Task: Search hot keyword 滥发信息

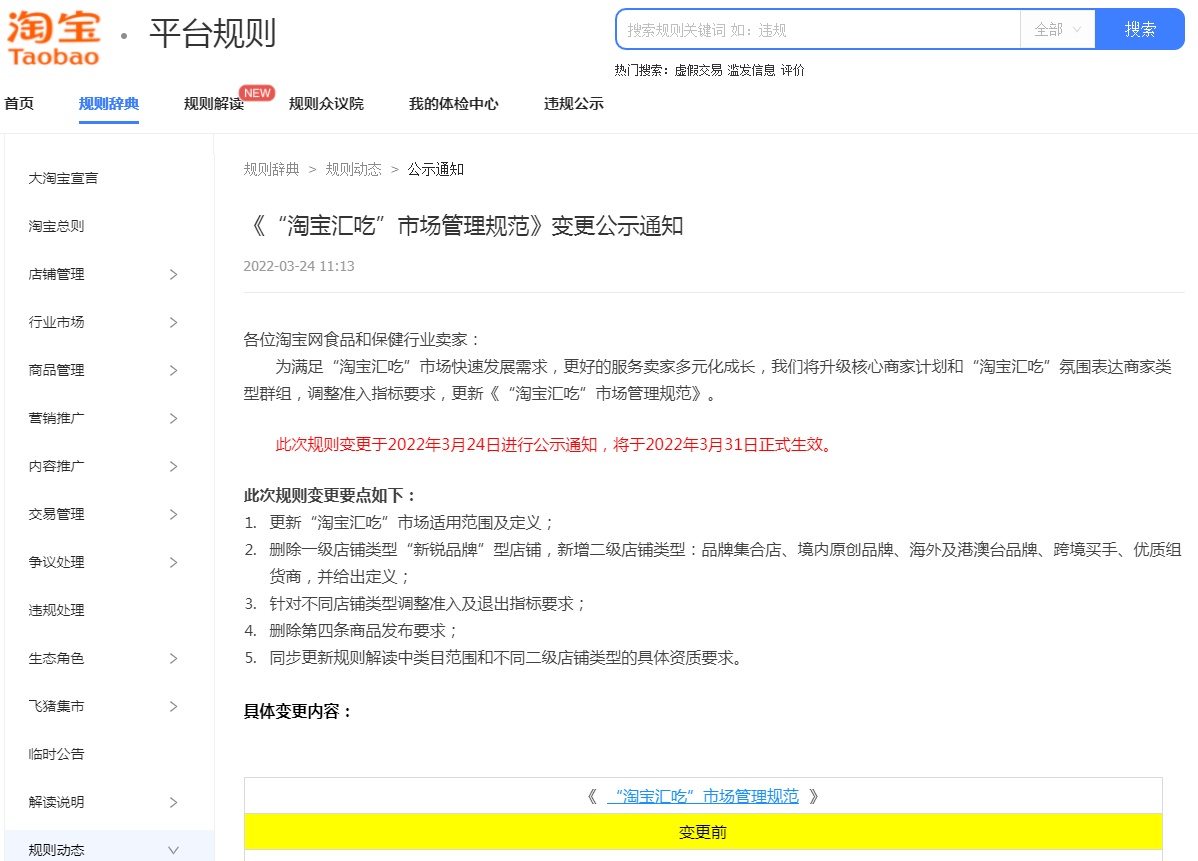Action: click(751, 70)
